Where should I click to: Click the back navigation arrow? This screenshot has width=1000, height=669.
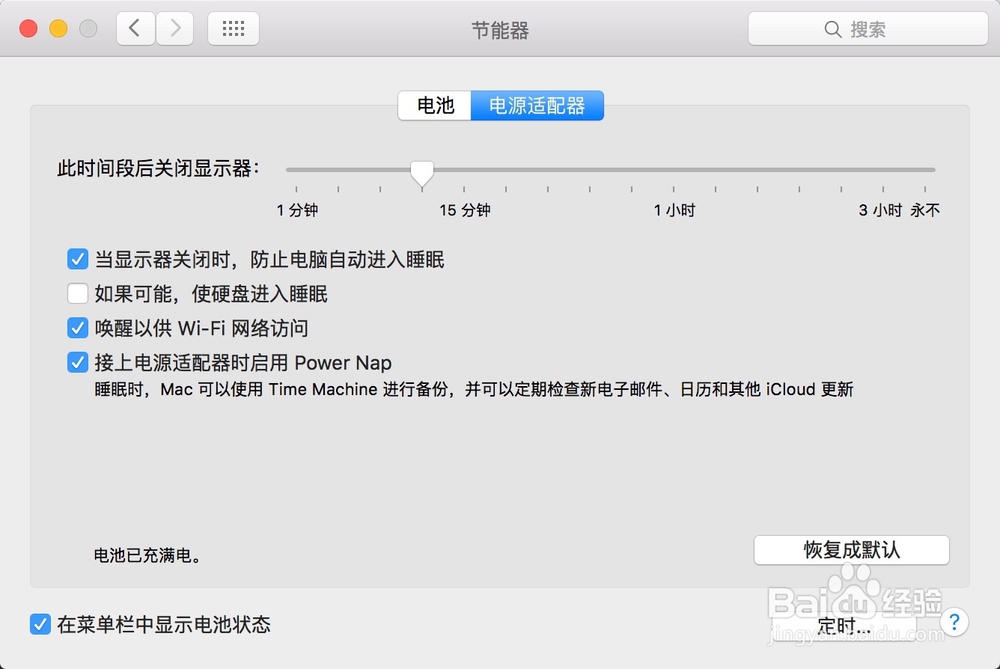point(136,29)
